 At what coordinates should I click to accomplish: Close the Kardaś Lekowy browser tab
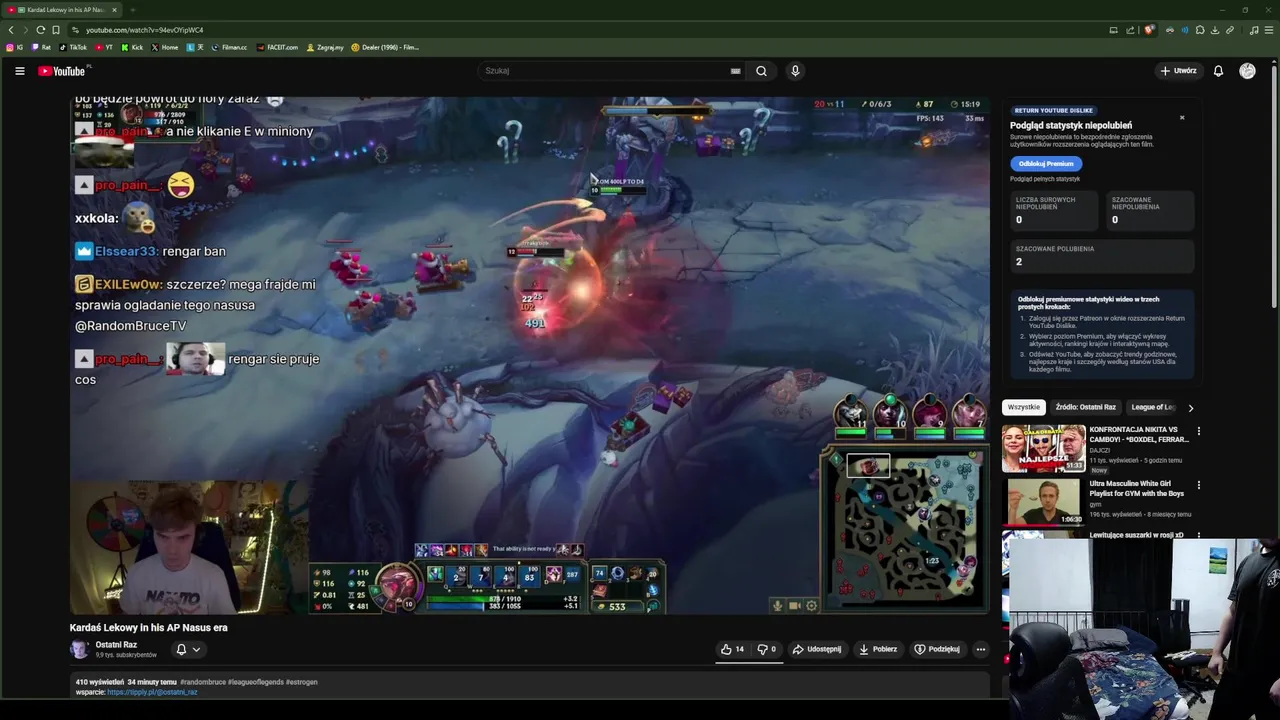click(x=114, y=10)
